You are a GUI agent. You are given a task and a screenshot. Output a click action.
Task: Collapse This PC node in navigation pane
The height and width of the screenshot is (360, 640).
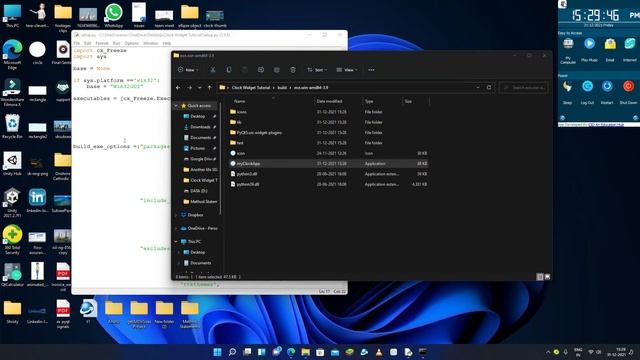click(x=176, y=242)
